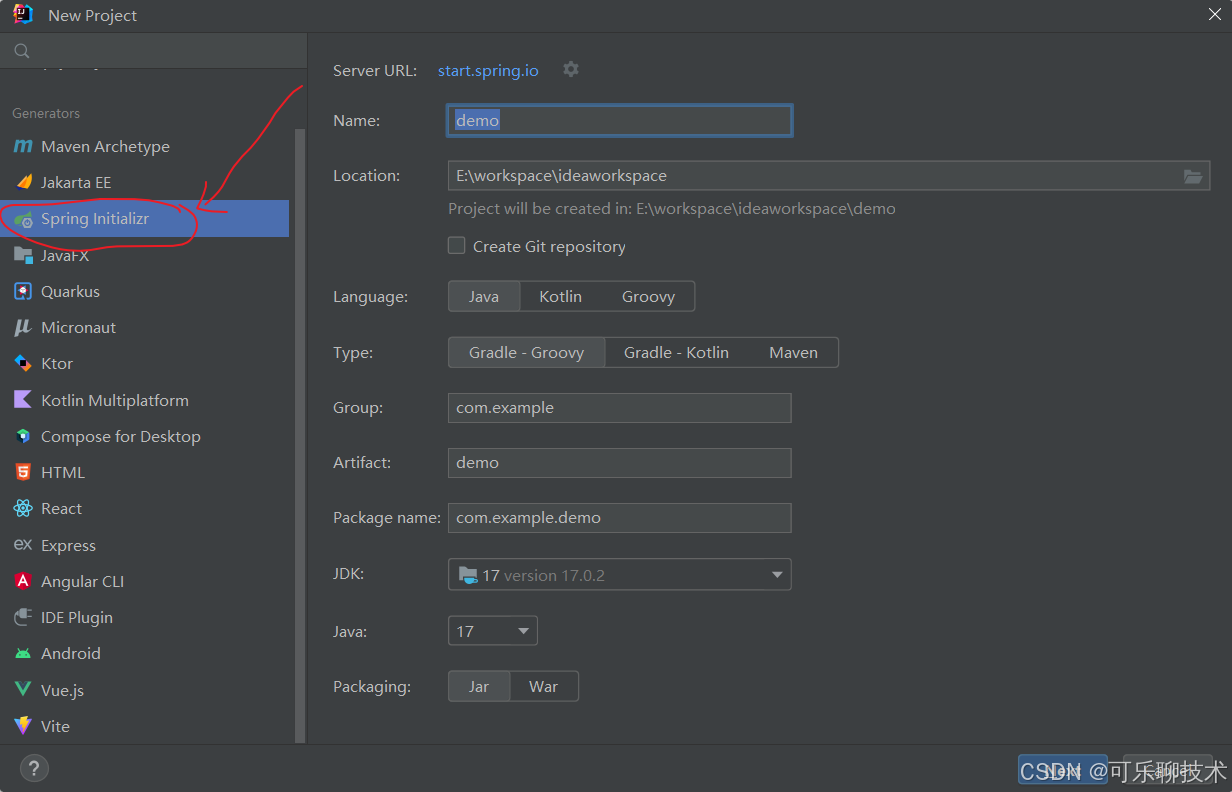Viewport: 1232px width, 792px height.
Task: Open the Java version 17 dropdown
Action: [x=493, y=631]
